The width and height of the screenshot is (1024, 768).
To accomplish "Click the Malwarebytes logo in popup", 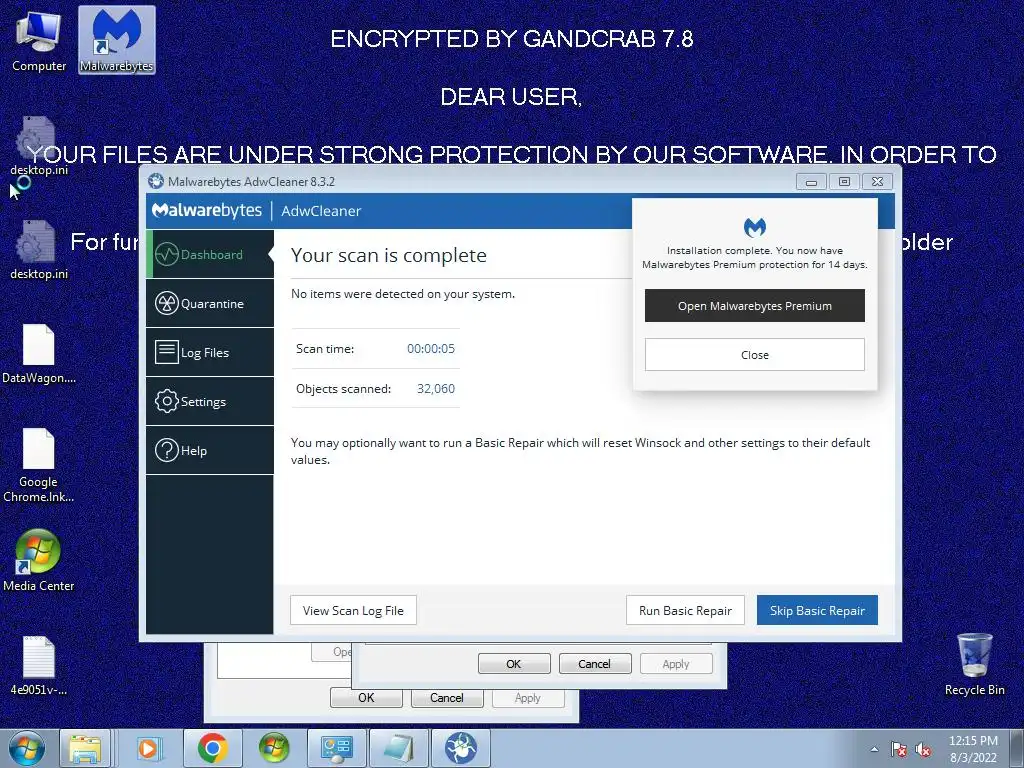I will [755, 227].
